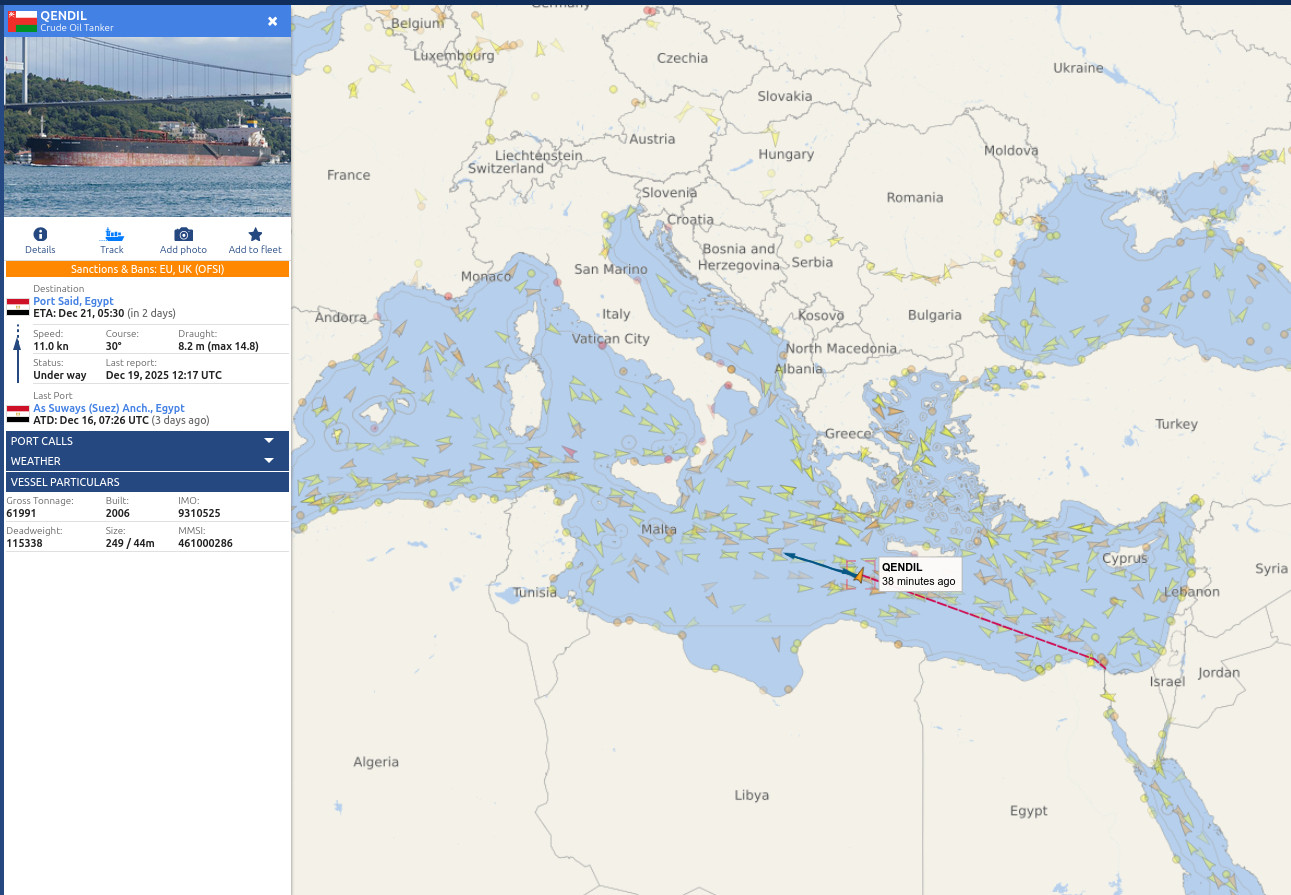
Task: Click the Tunisia label on the map
Action: pos(535,592)
